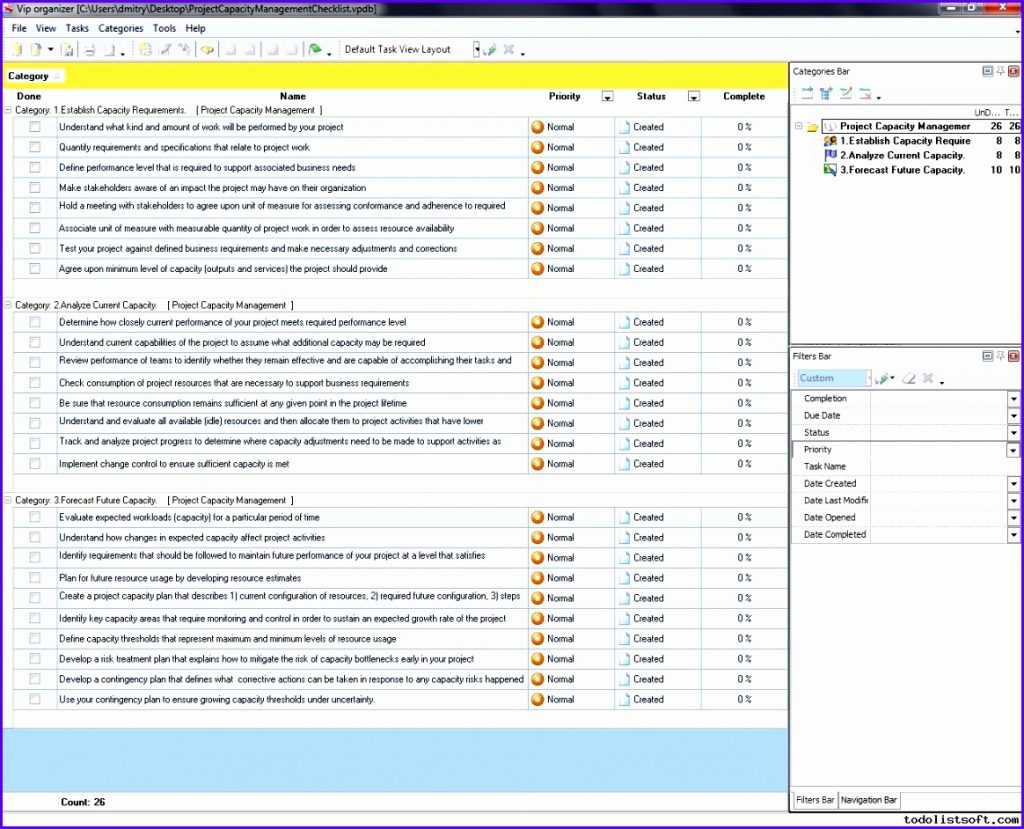Open the Tasks menu
Viewport: 1024px width, 829px height.
point(76,28)
